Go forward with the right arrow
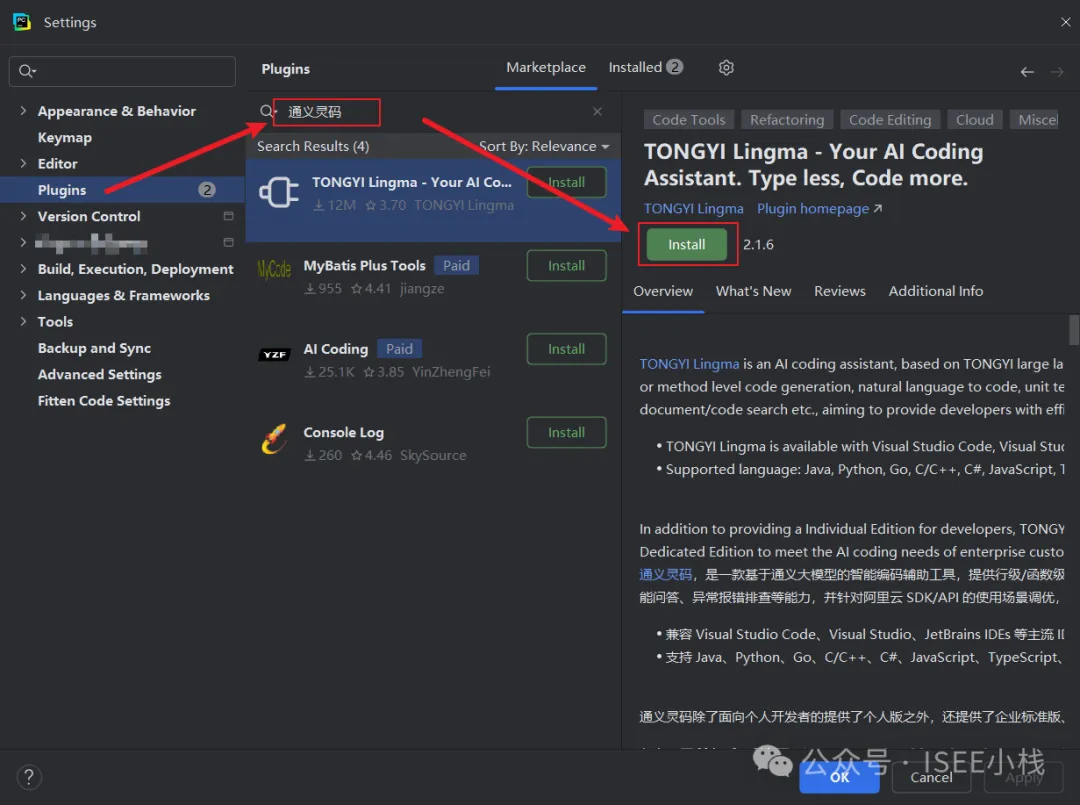The height and width of the screenshot is (805, 1080). pos(1057,72)
